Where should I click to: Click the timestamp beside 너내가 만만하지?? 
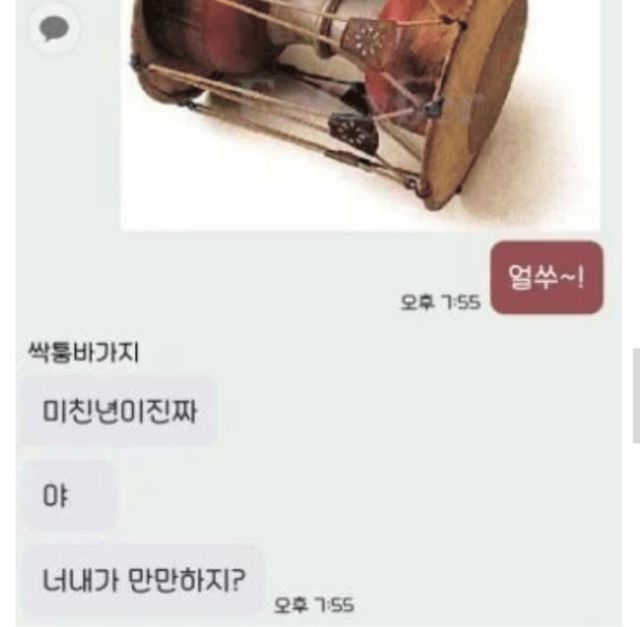(x=313, y=605)
